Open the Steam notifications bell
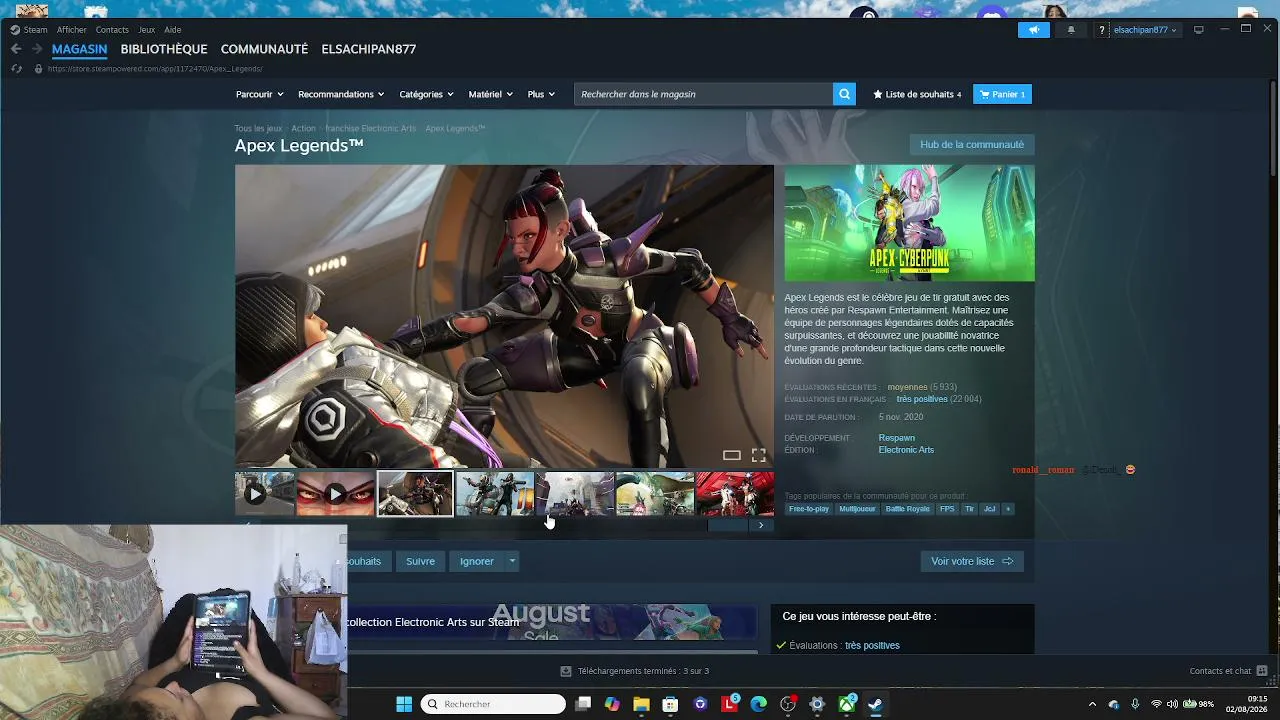Image resolution: width=1280 pixels, height=720 pixels. coord(1071,30)
